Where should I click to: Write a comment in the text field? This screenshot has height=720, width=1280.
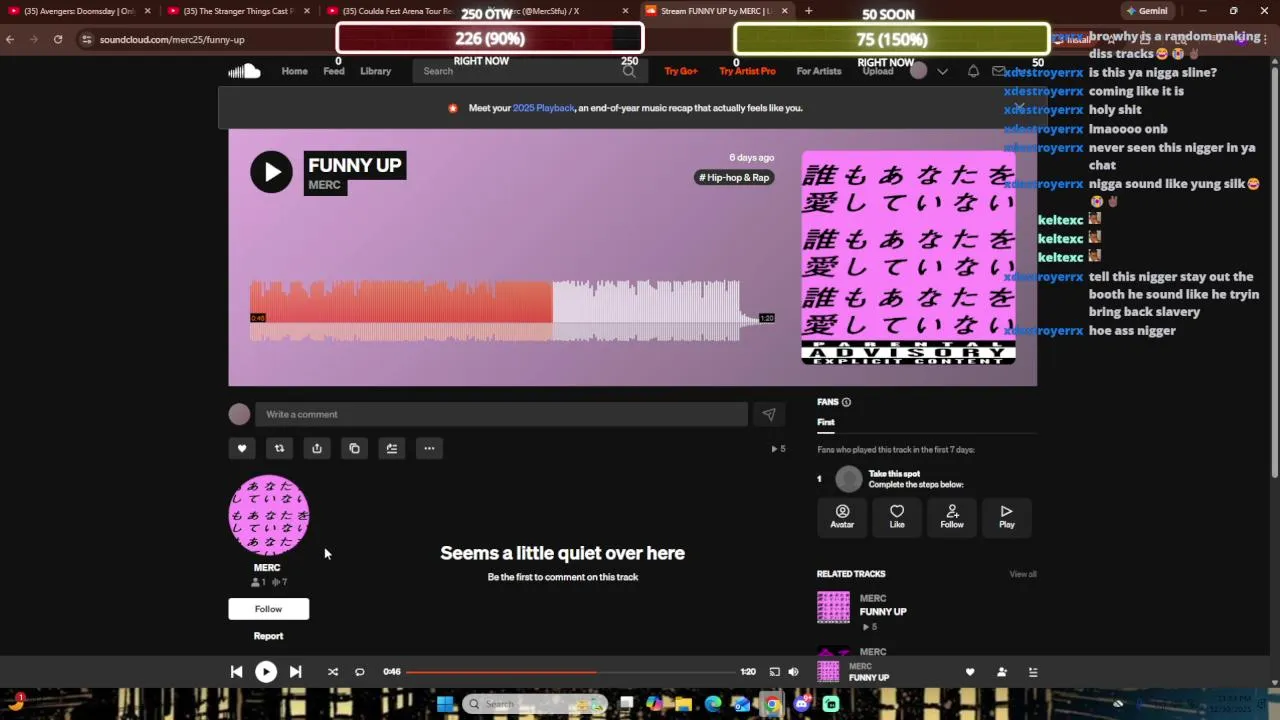tap(501, 414)
